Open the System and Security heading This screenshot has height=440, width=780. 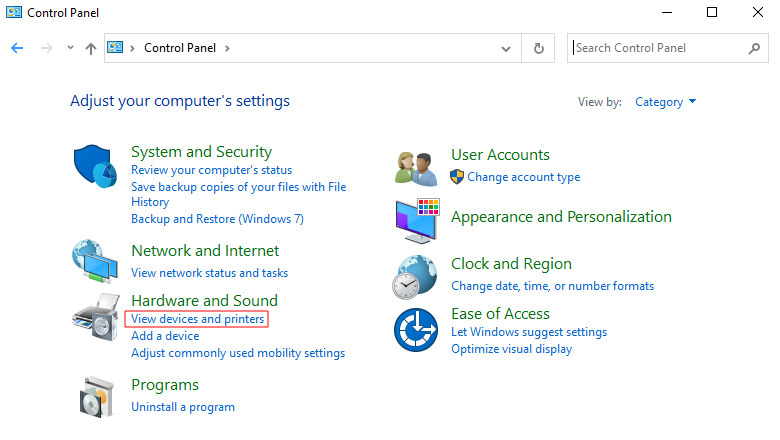tap(201, 152)
